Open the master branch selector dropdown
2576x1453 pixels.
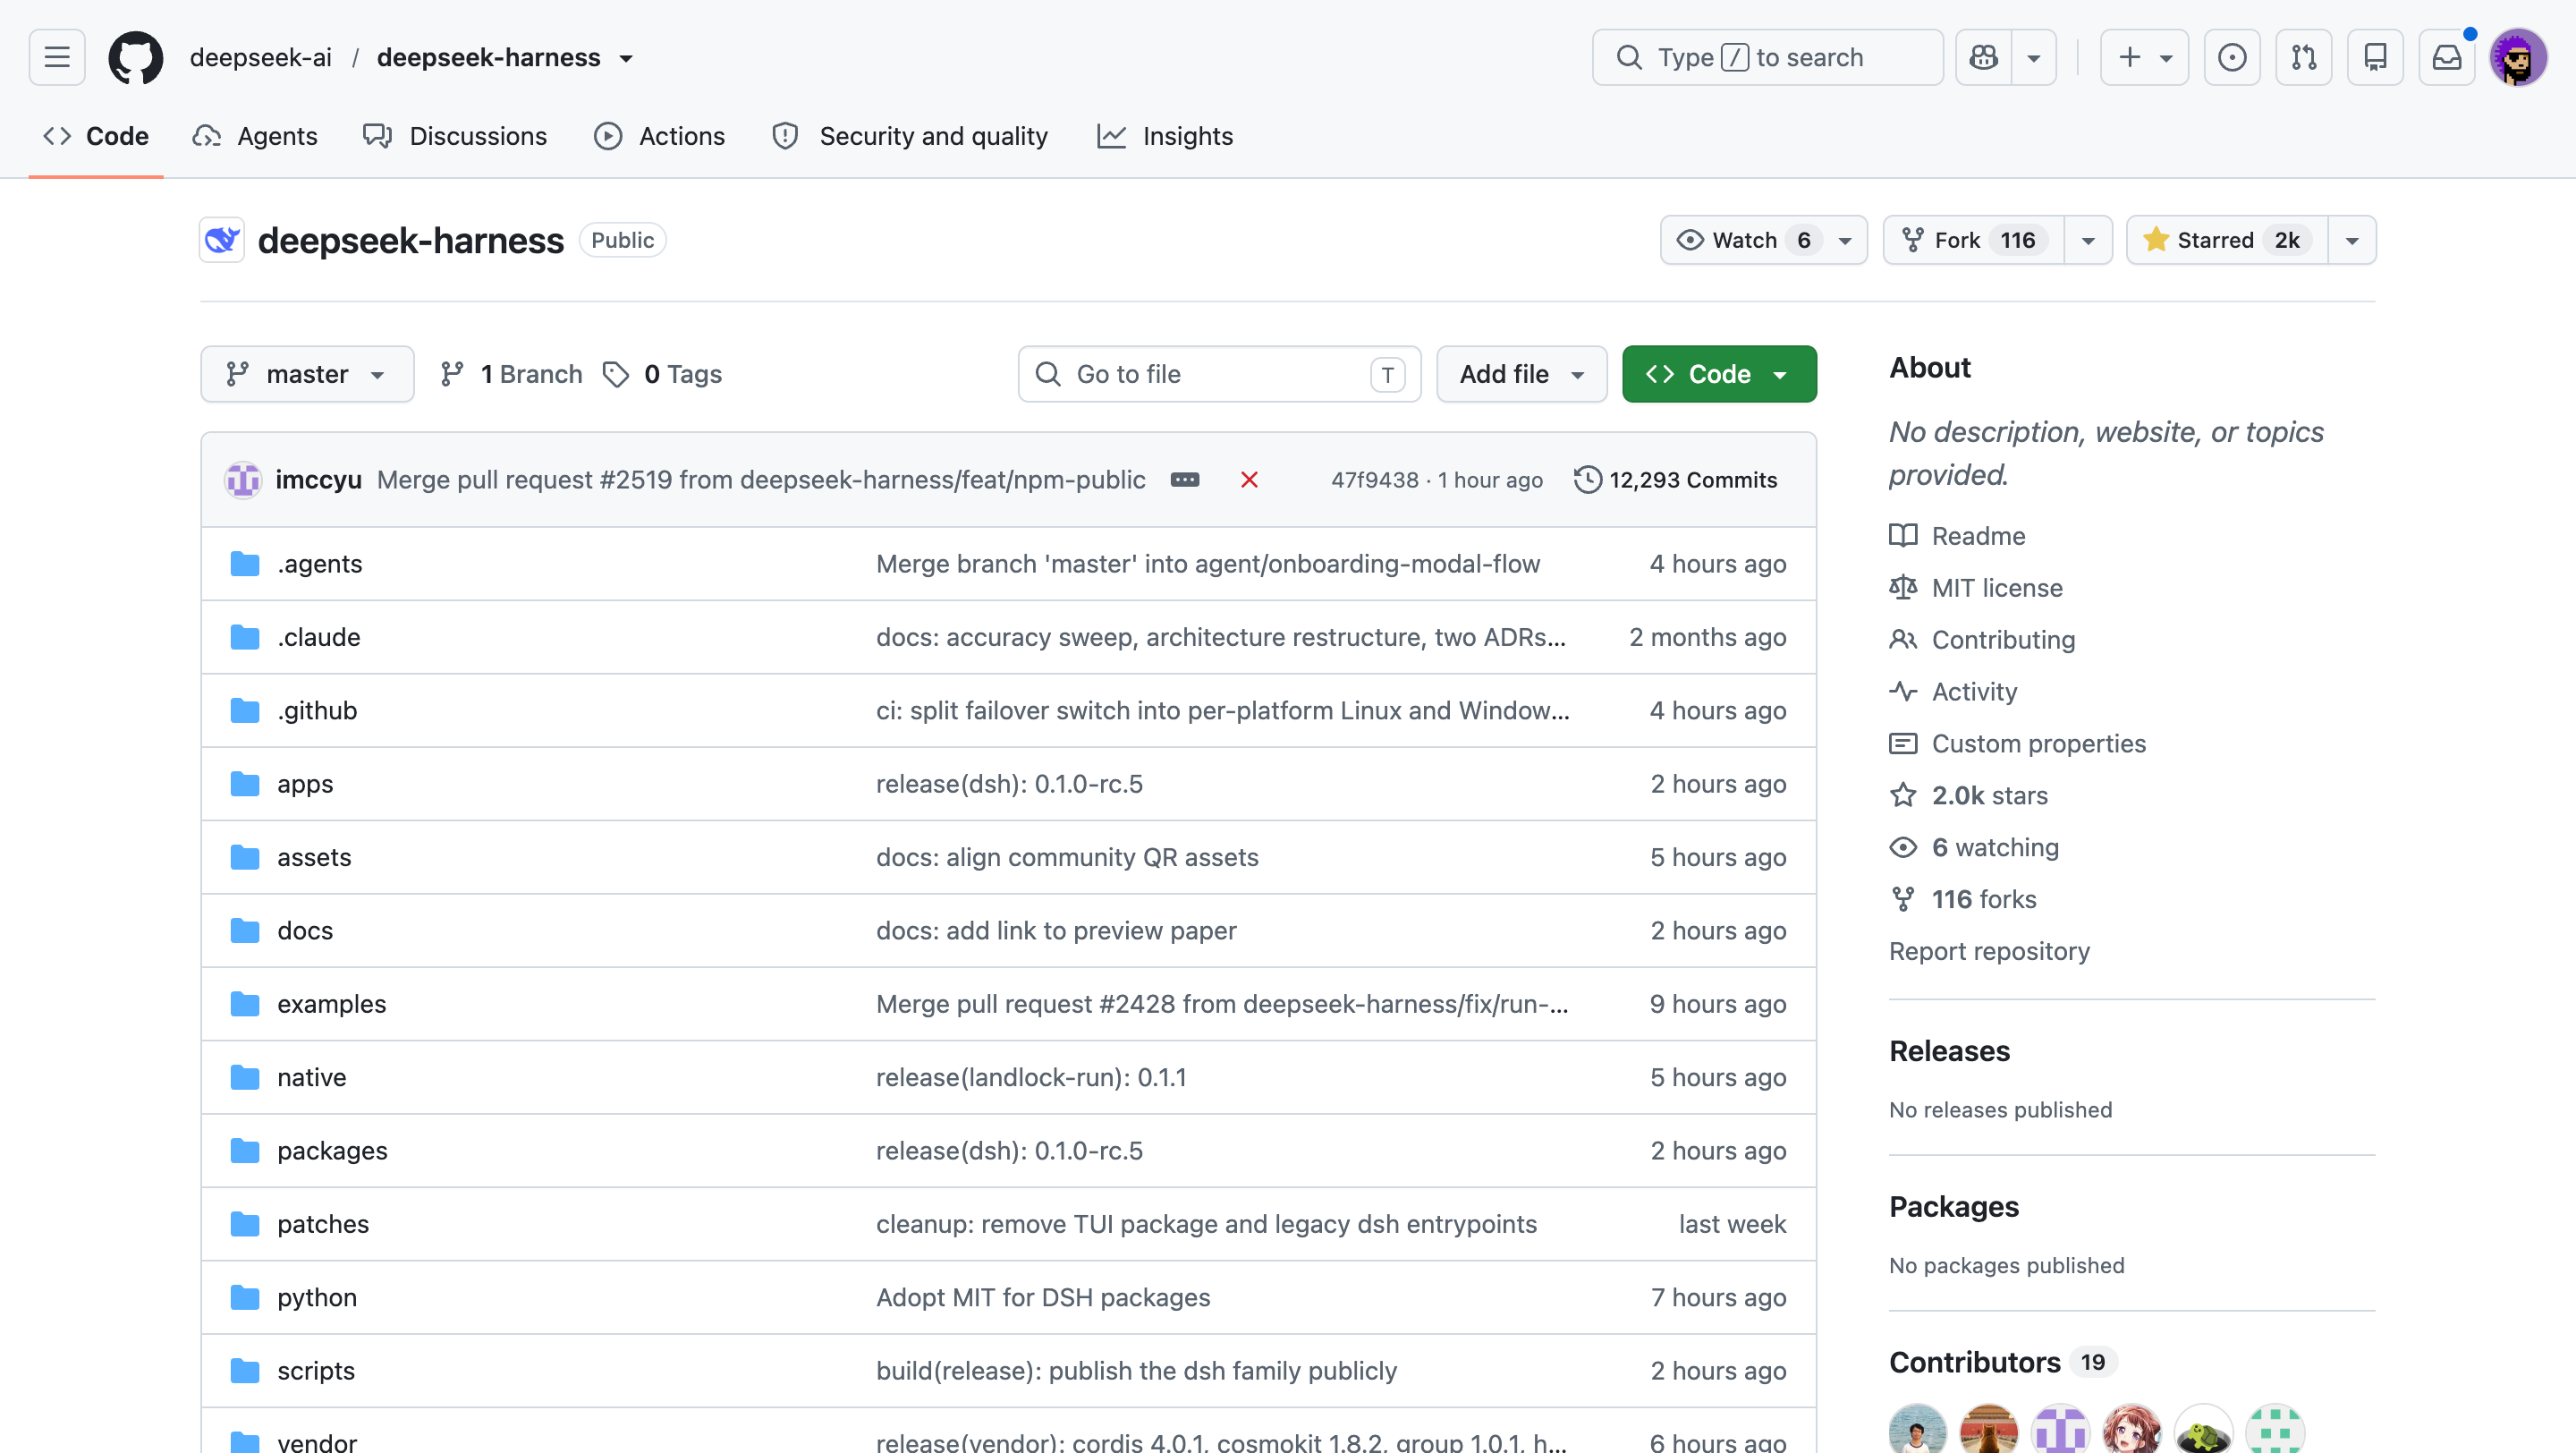(307, 374)
